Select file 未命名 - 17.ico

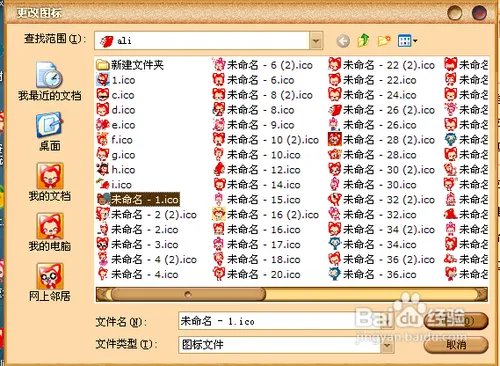(x=257, y=244)
